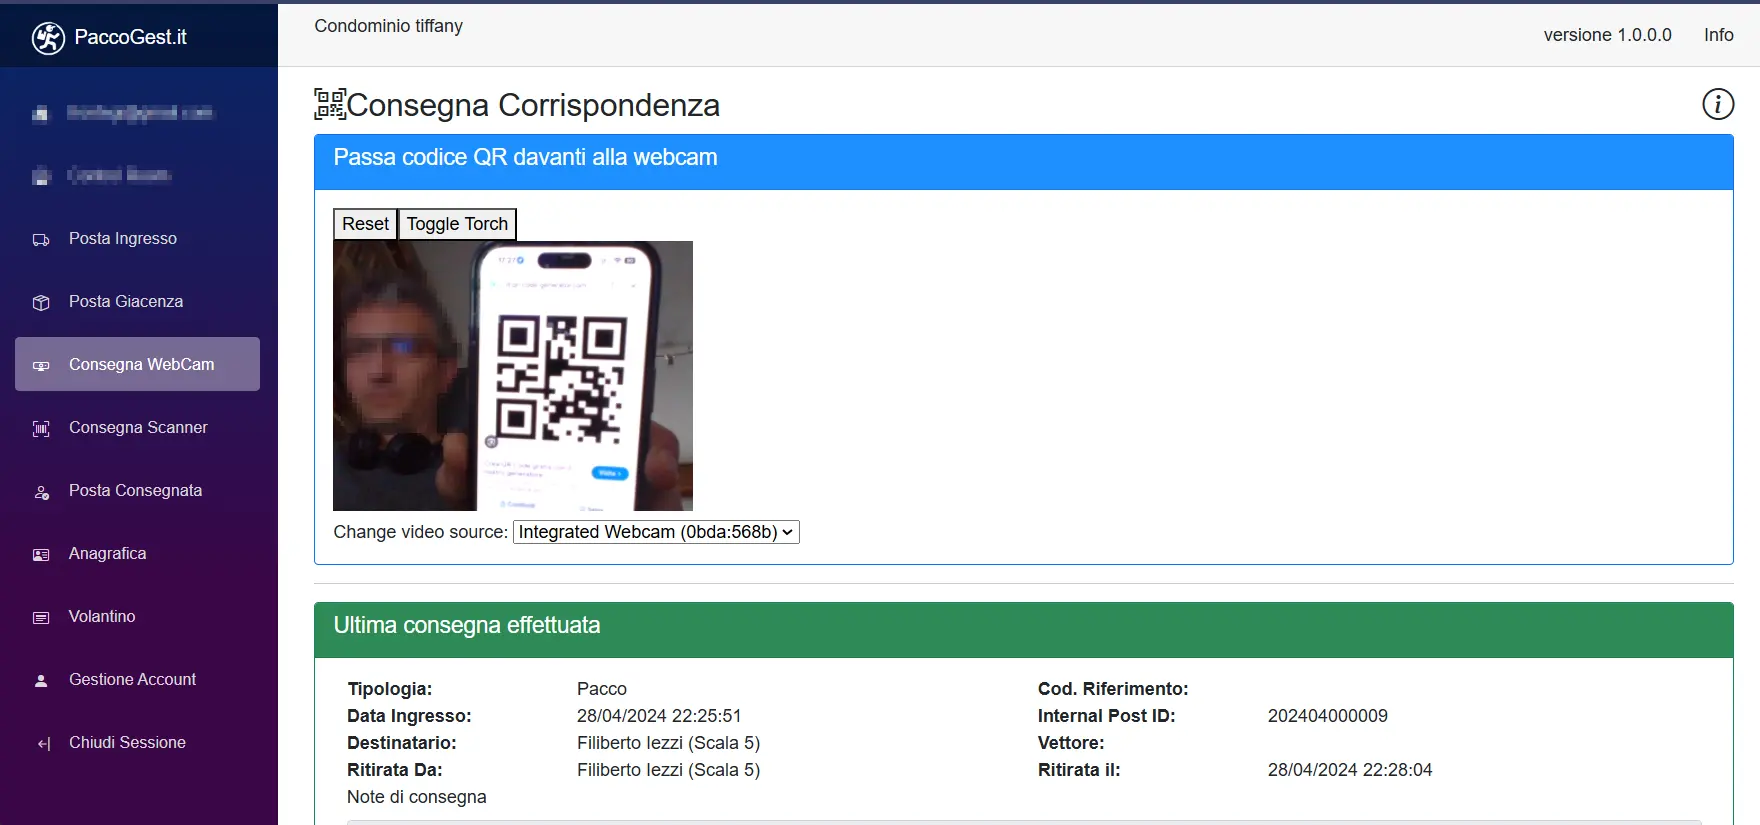
Task: Open the video source dropdown
Action: click(656, 532)
